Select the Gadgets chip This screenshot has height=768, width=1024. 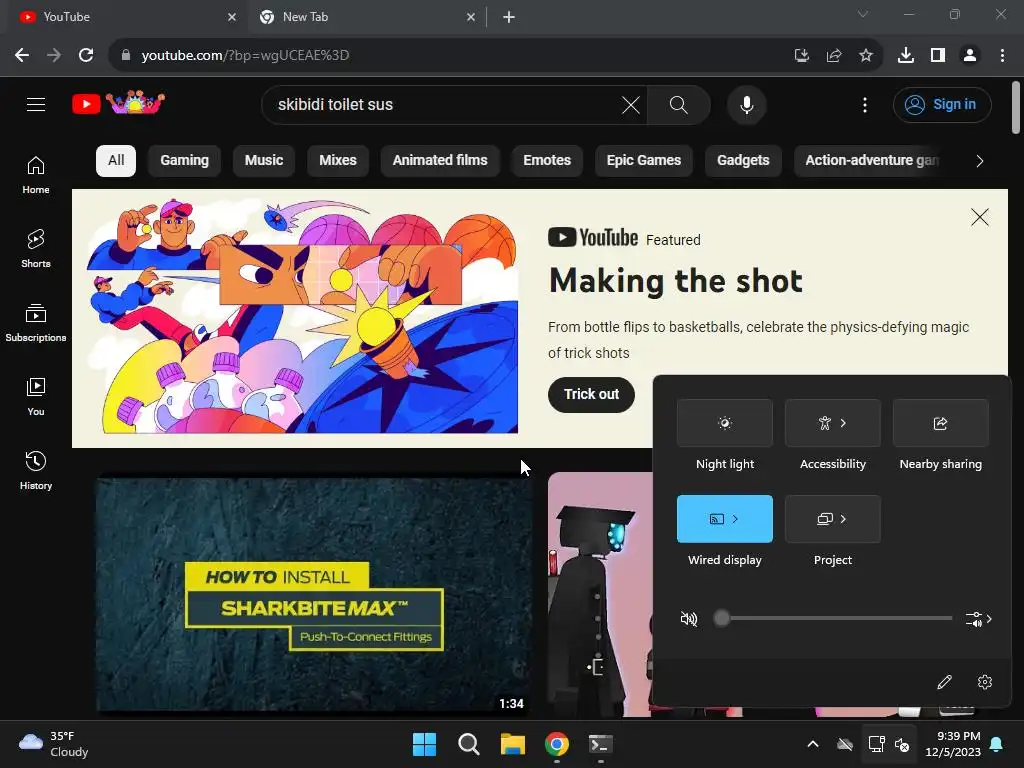click(x=743, y=161)
